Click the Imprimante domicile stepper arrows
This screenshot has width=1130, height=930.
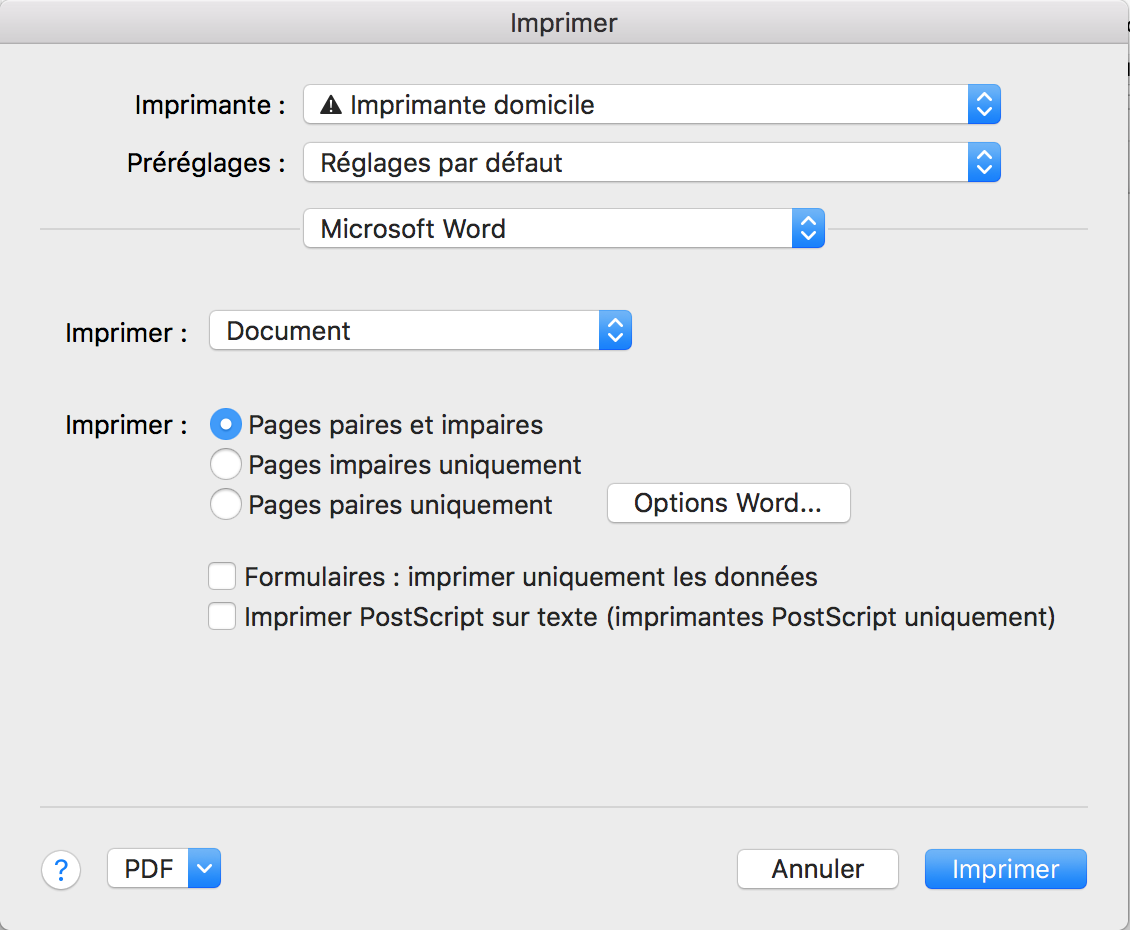click(984, 105)
